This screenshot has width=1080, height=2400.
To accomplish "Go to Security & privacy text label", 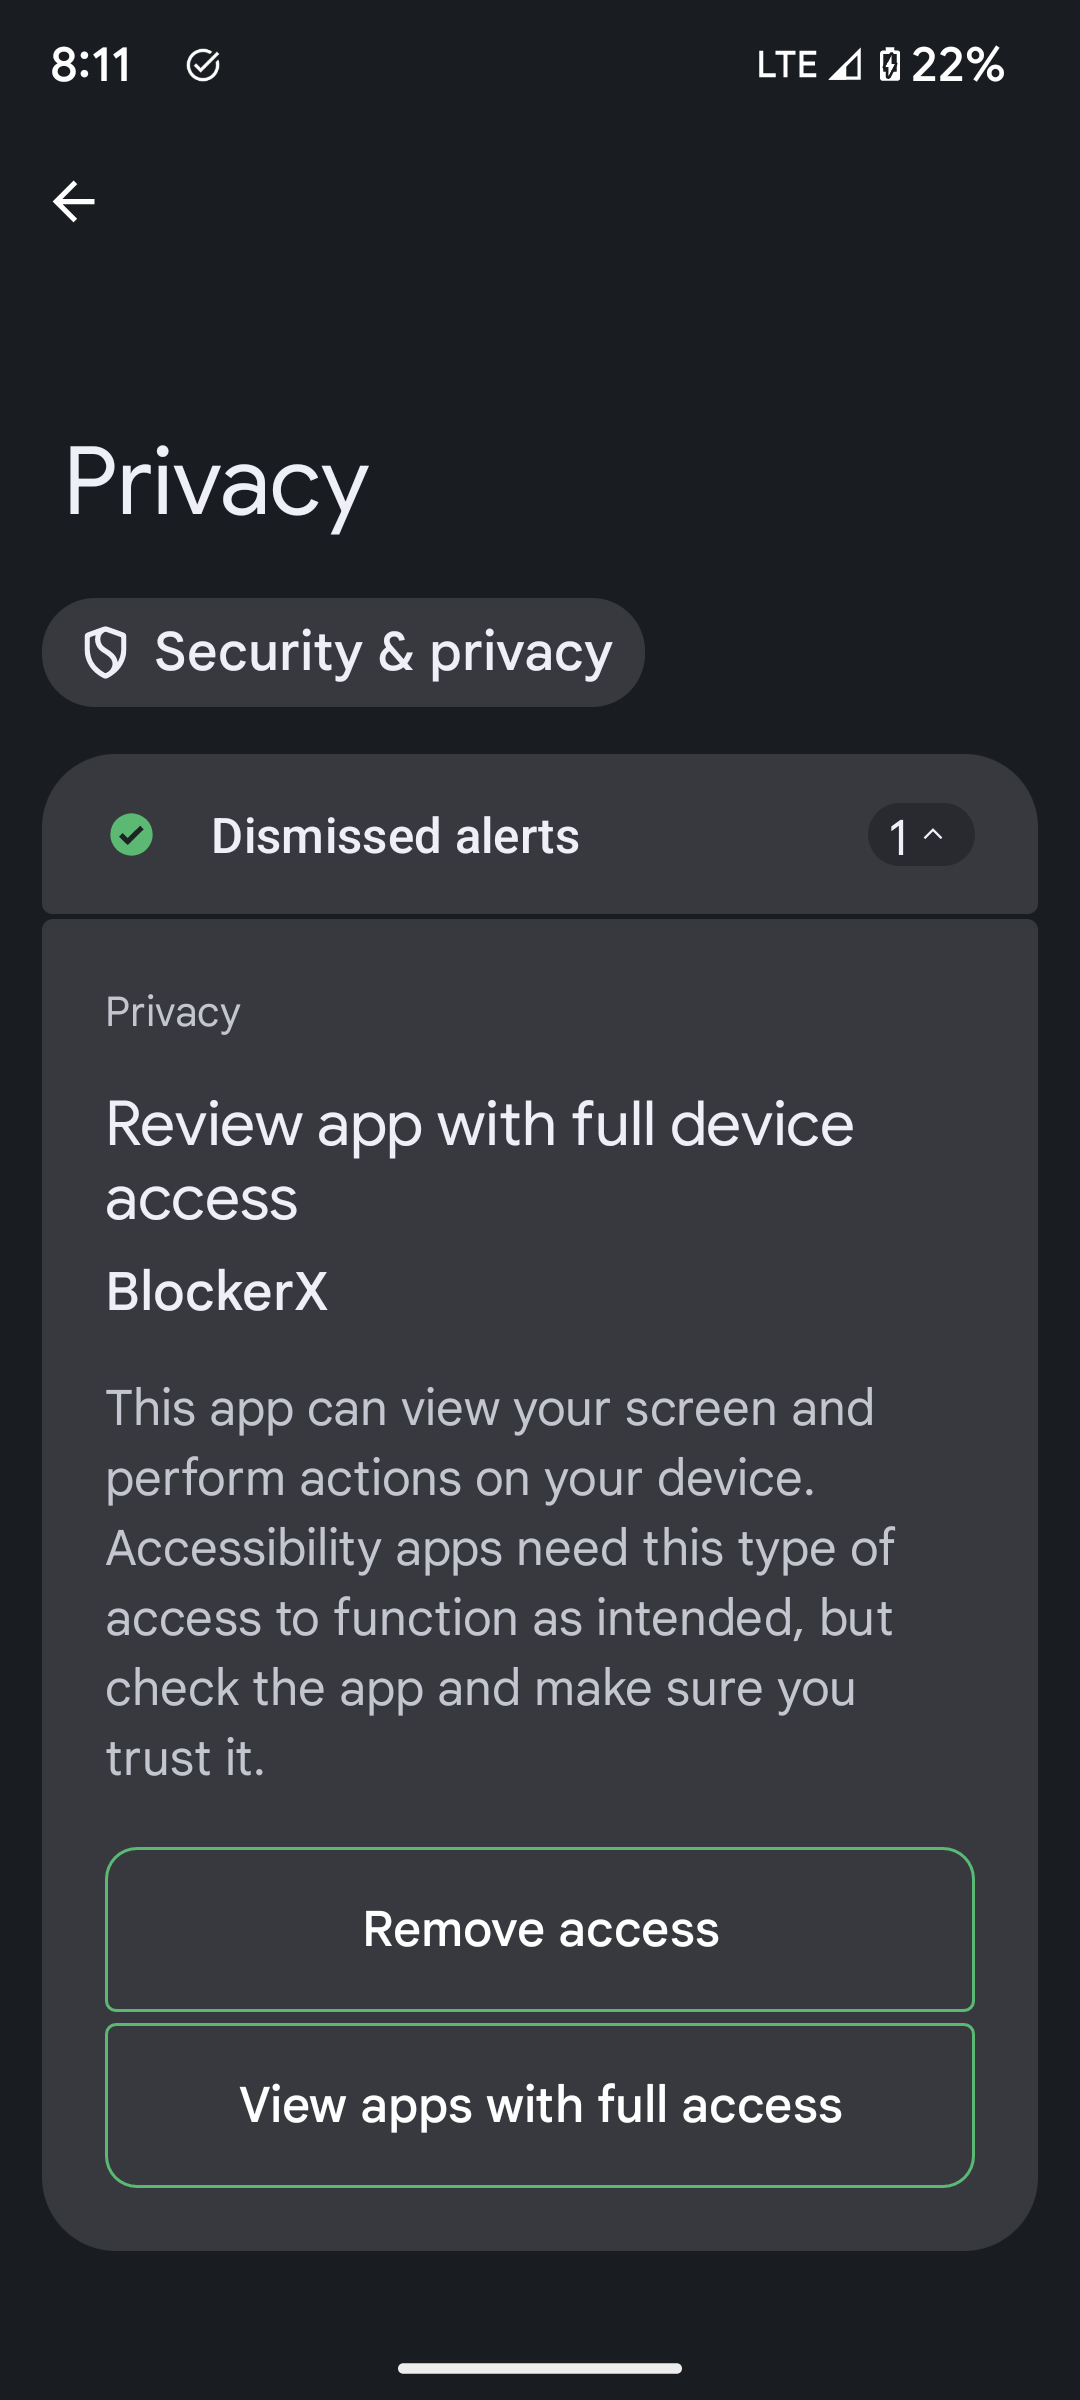I will coord(383,653).
